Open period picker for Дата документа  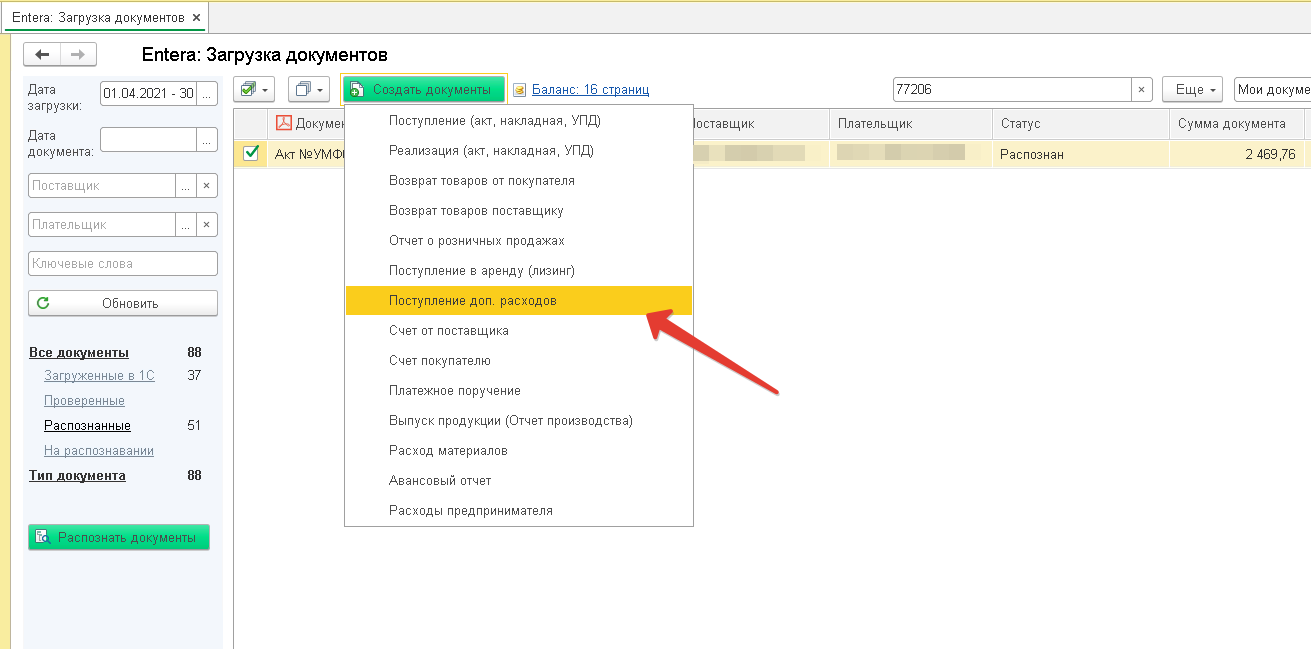pyautogui.click(x=207, y=140)
